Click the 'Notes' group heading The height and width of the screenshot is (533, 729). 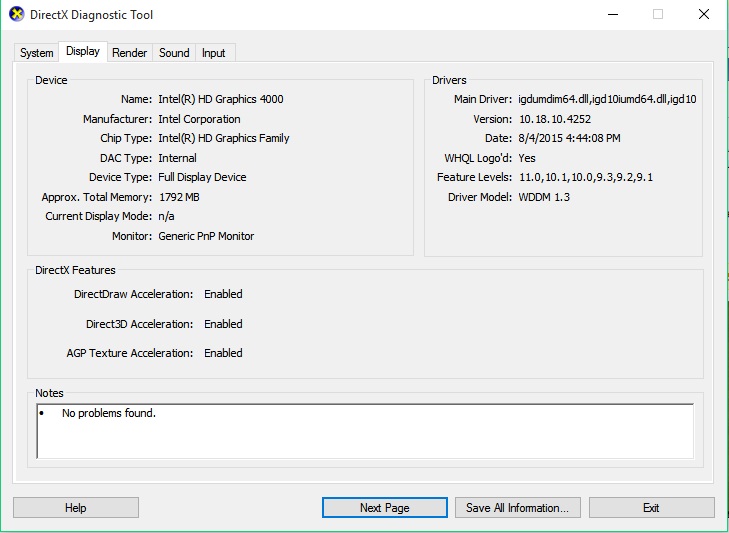click(49, 393)
